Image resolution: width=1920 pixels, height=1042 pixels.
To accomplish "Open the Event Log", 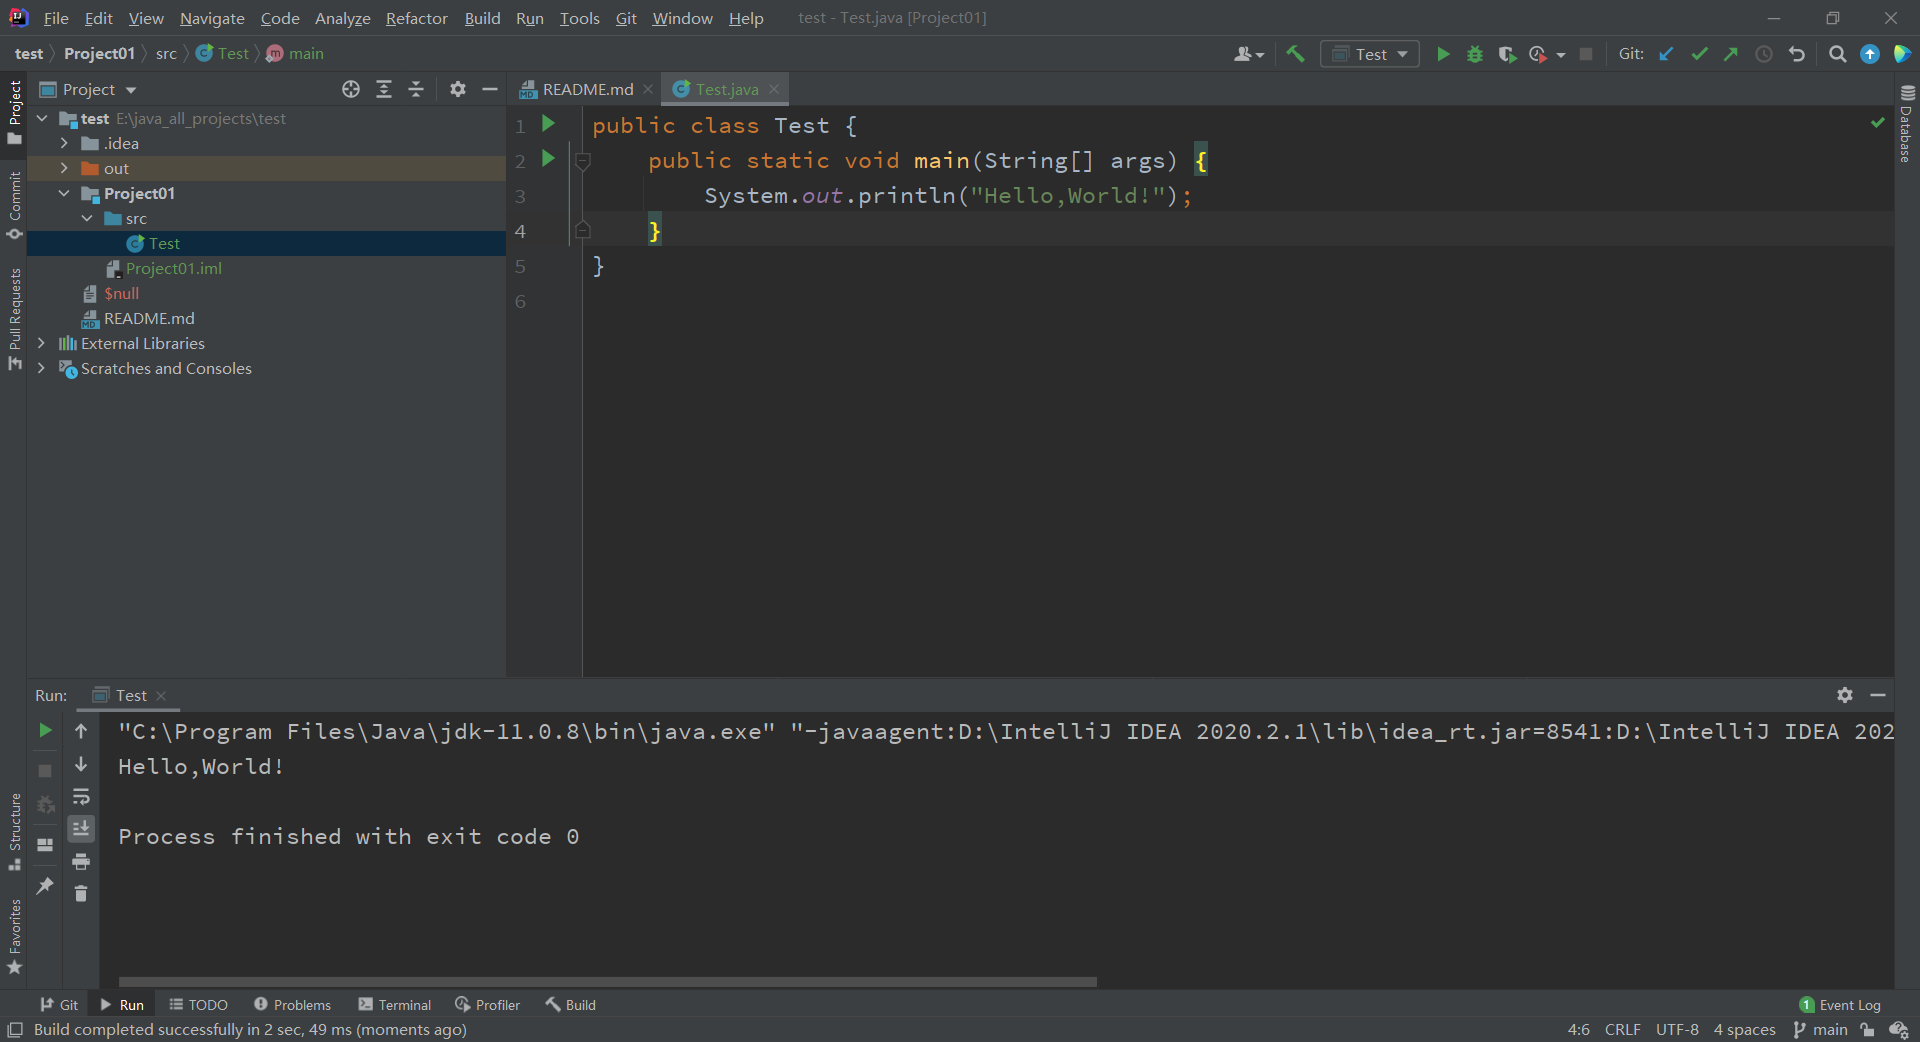I will [1840, 1005].
